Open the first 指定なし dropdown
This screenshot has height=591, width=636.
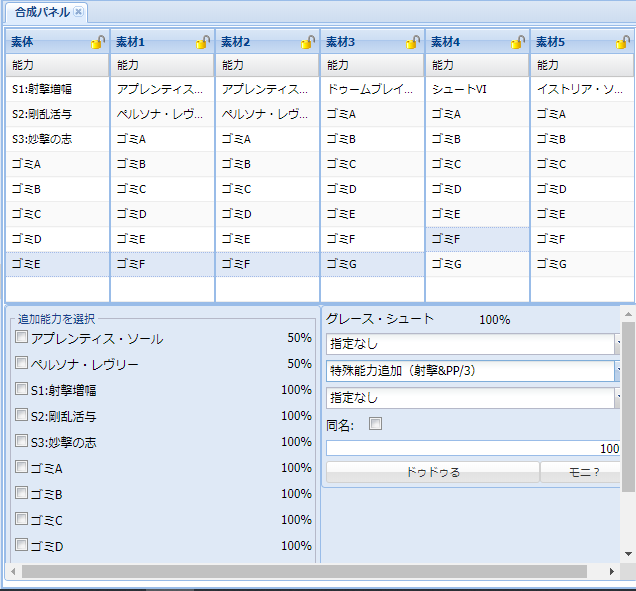pyautogui.click(x=473, y=344)
